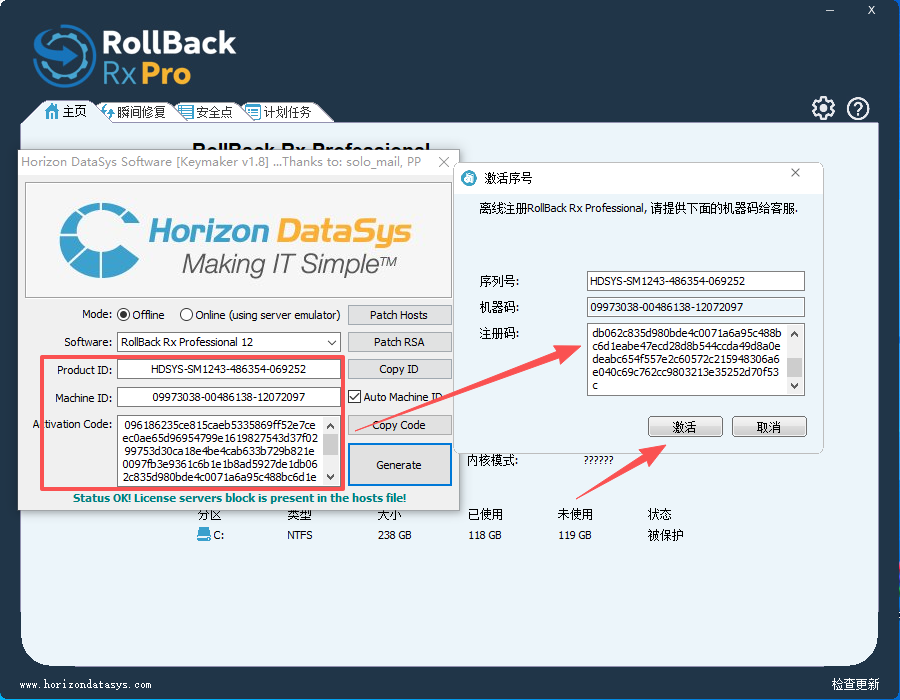Screen dimensions: 900x700
Task: Click the 激活序号 dialog title icon
Action: 469,178
